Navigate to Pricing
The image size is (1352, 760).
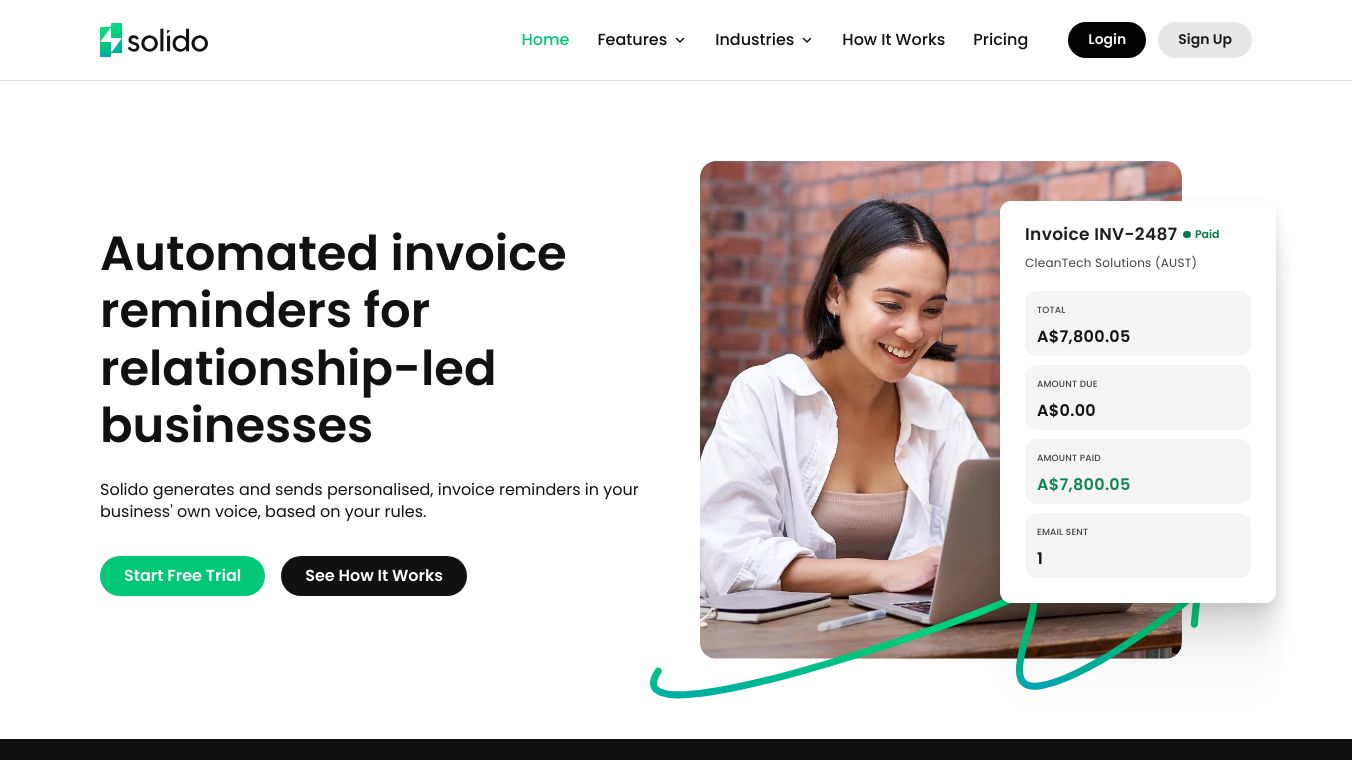1000,40
